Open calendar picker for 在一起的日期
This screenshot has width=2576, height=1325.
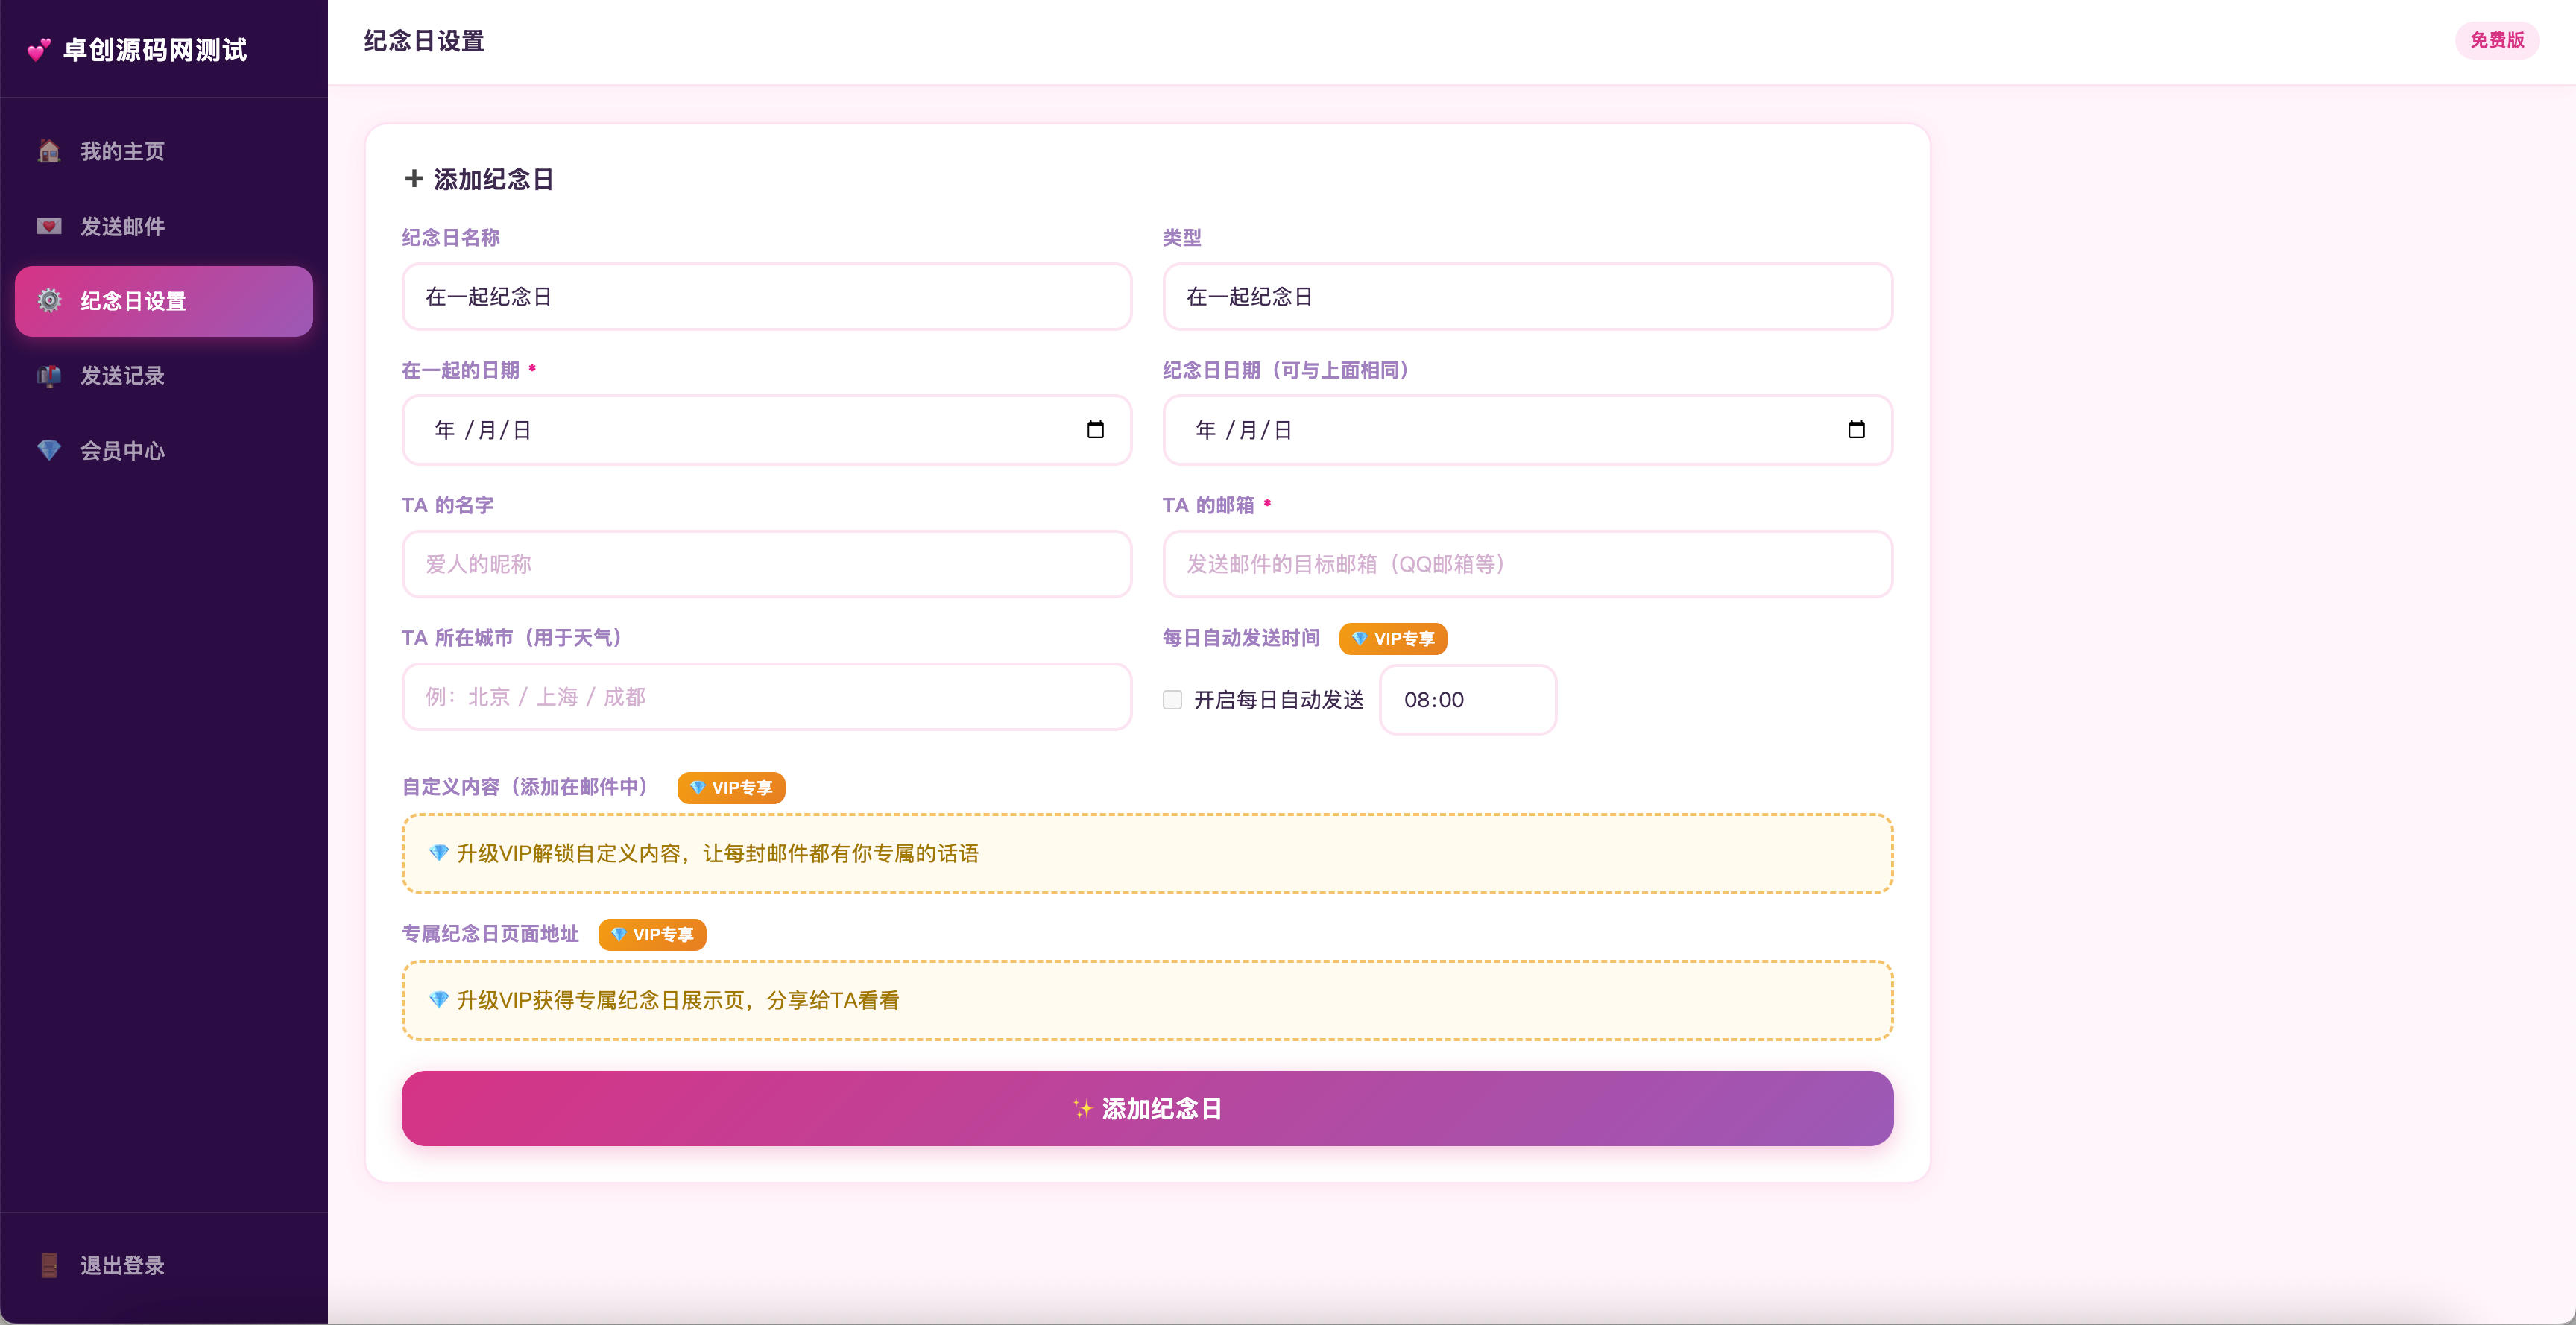click(x=1095, y=430)
